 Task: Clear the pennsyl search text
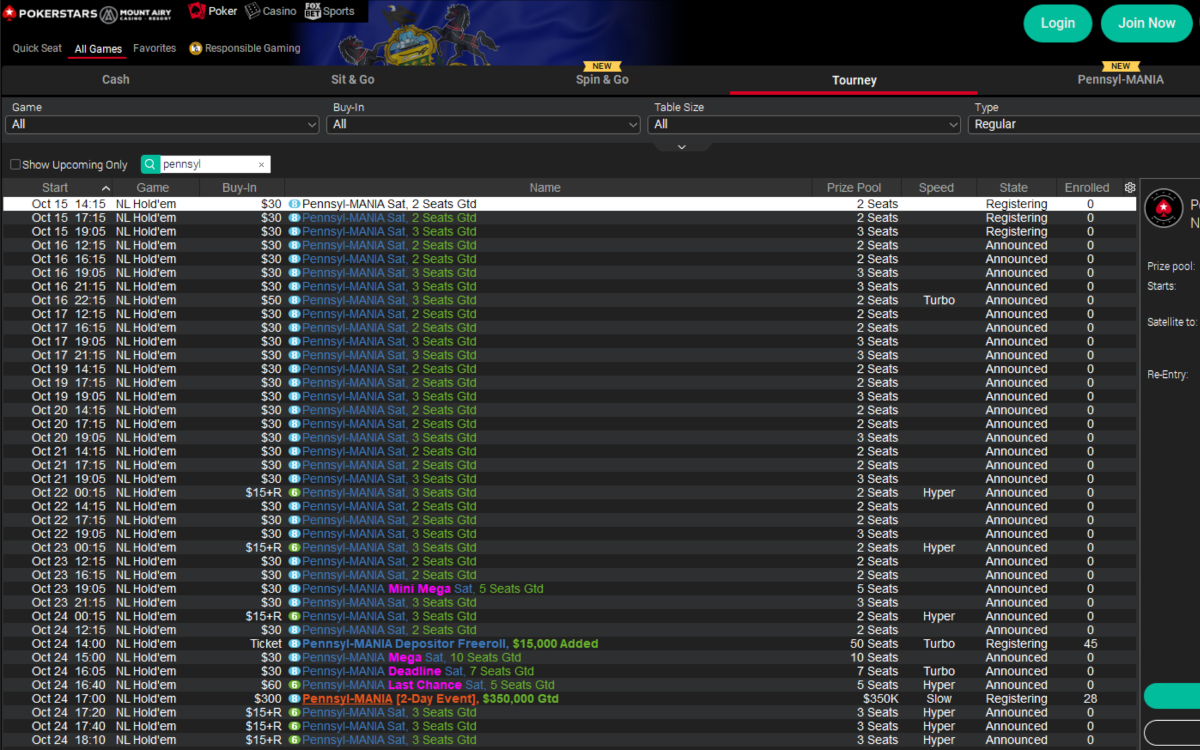point(262,165)
